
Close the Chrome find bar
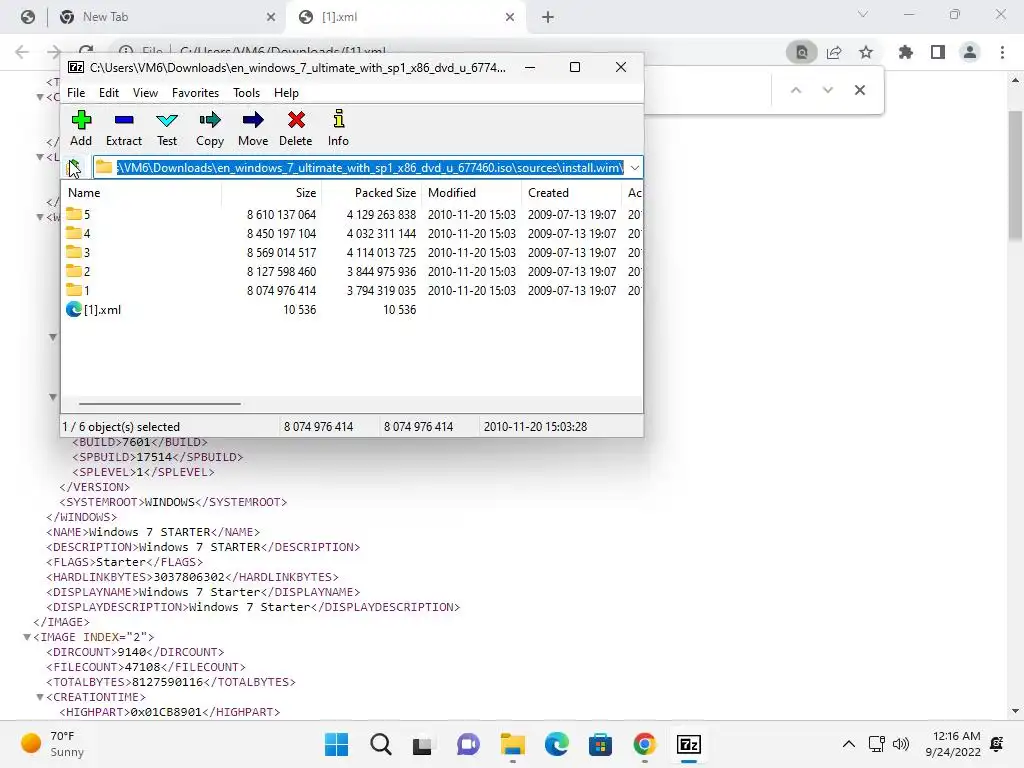pos(859,90)
